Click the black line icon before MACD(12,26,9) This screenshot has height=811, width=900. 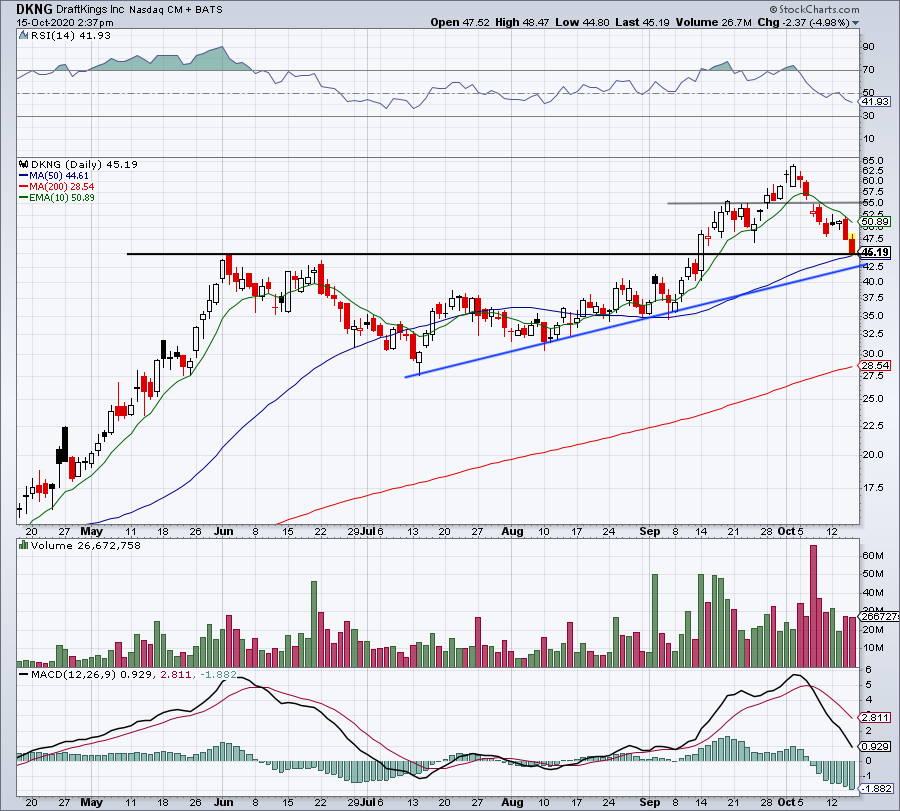point(24,674)
